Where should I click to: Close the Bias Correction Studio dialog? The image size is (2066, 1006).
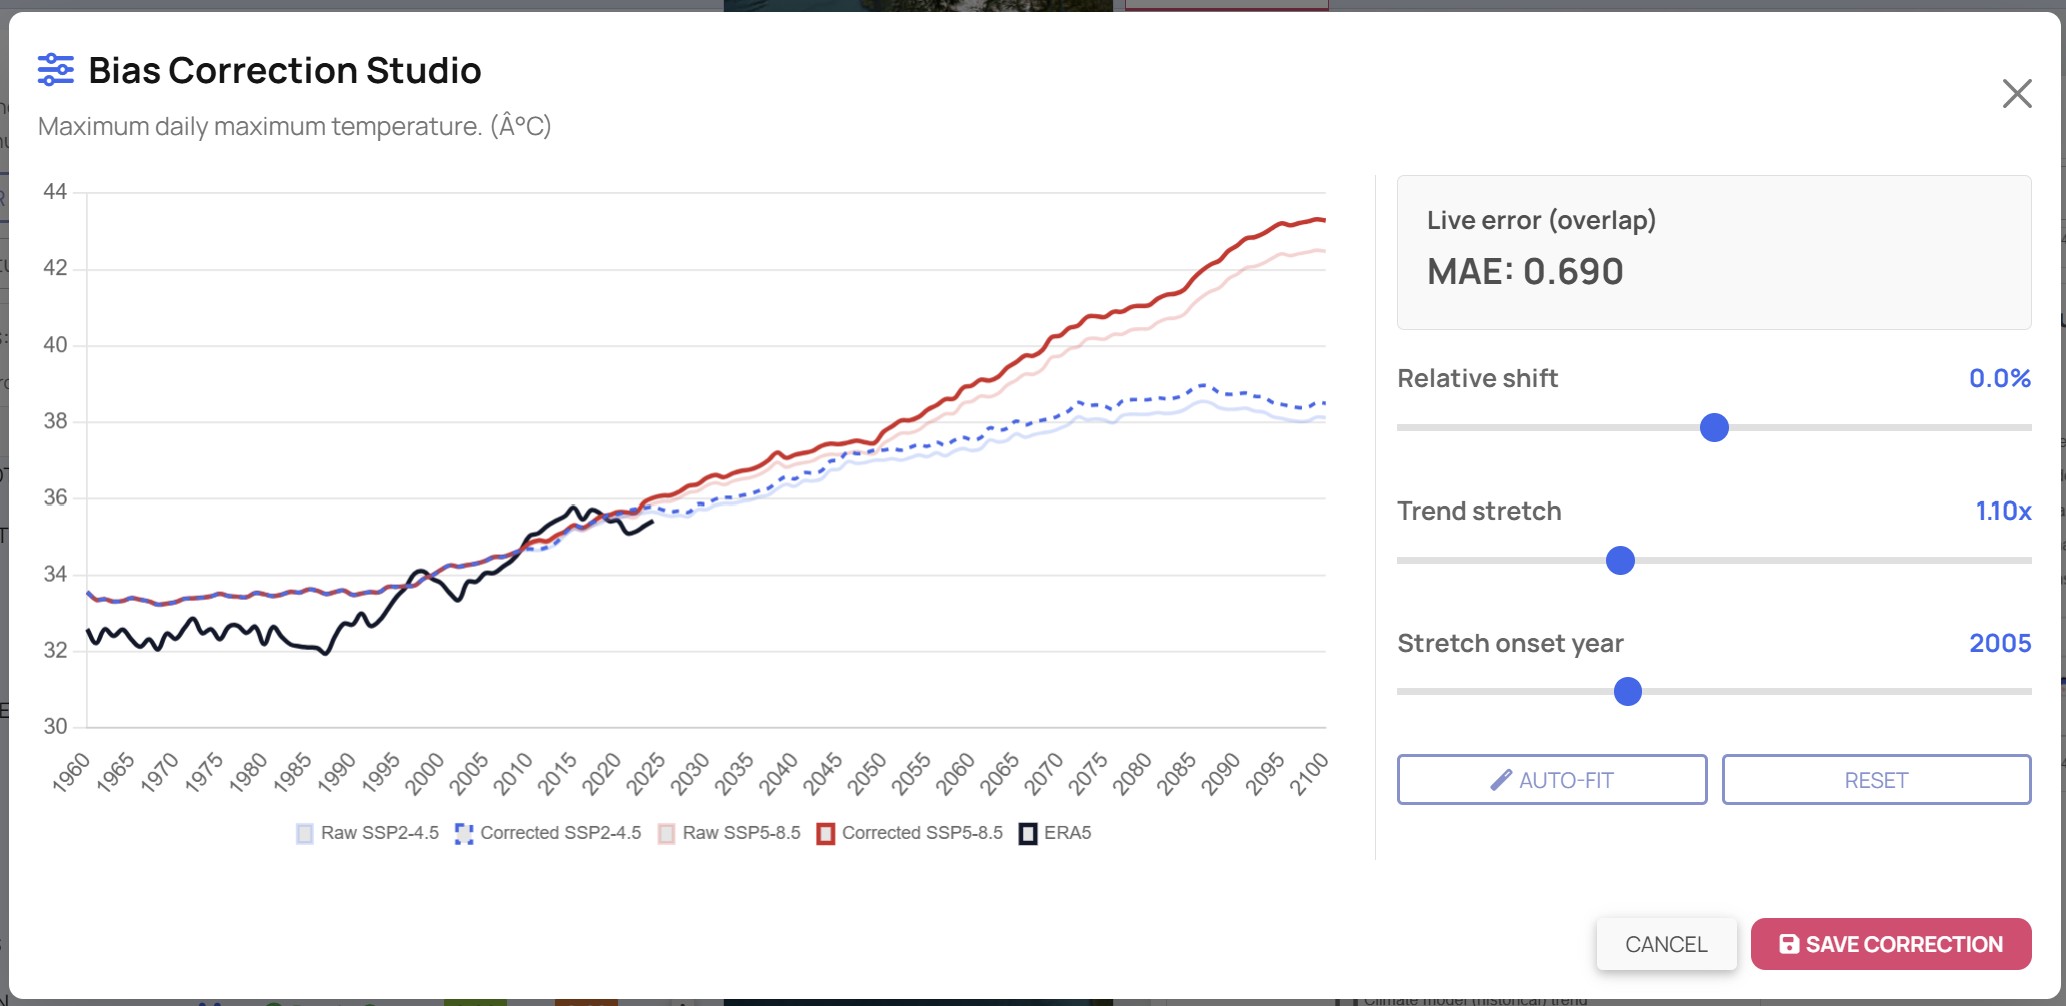tap(2017, 93)
